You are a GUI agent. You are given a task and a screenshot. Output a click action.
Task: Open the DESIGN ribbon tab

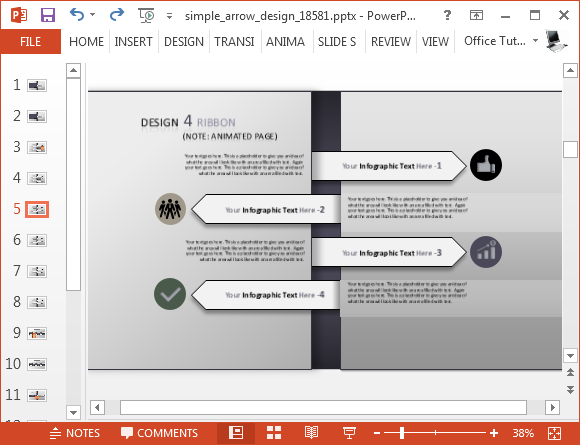click(x=184, y=41)
